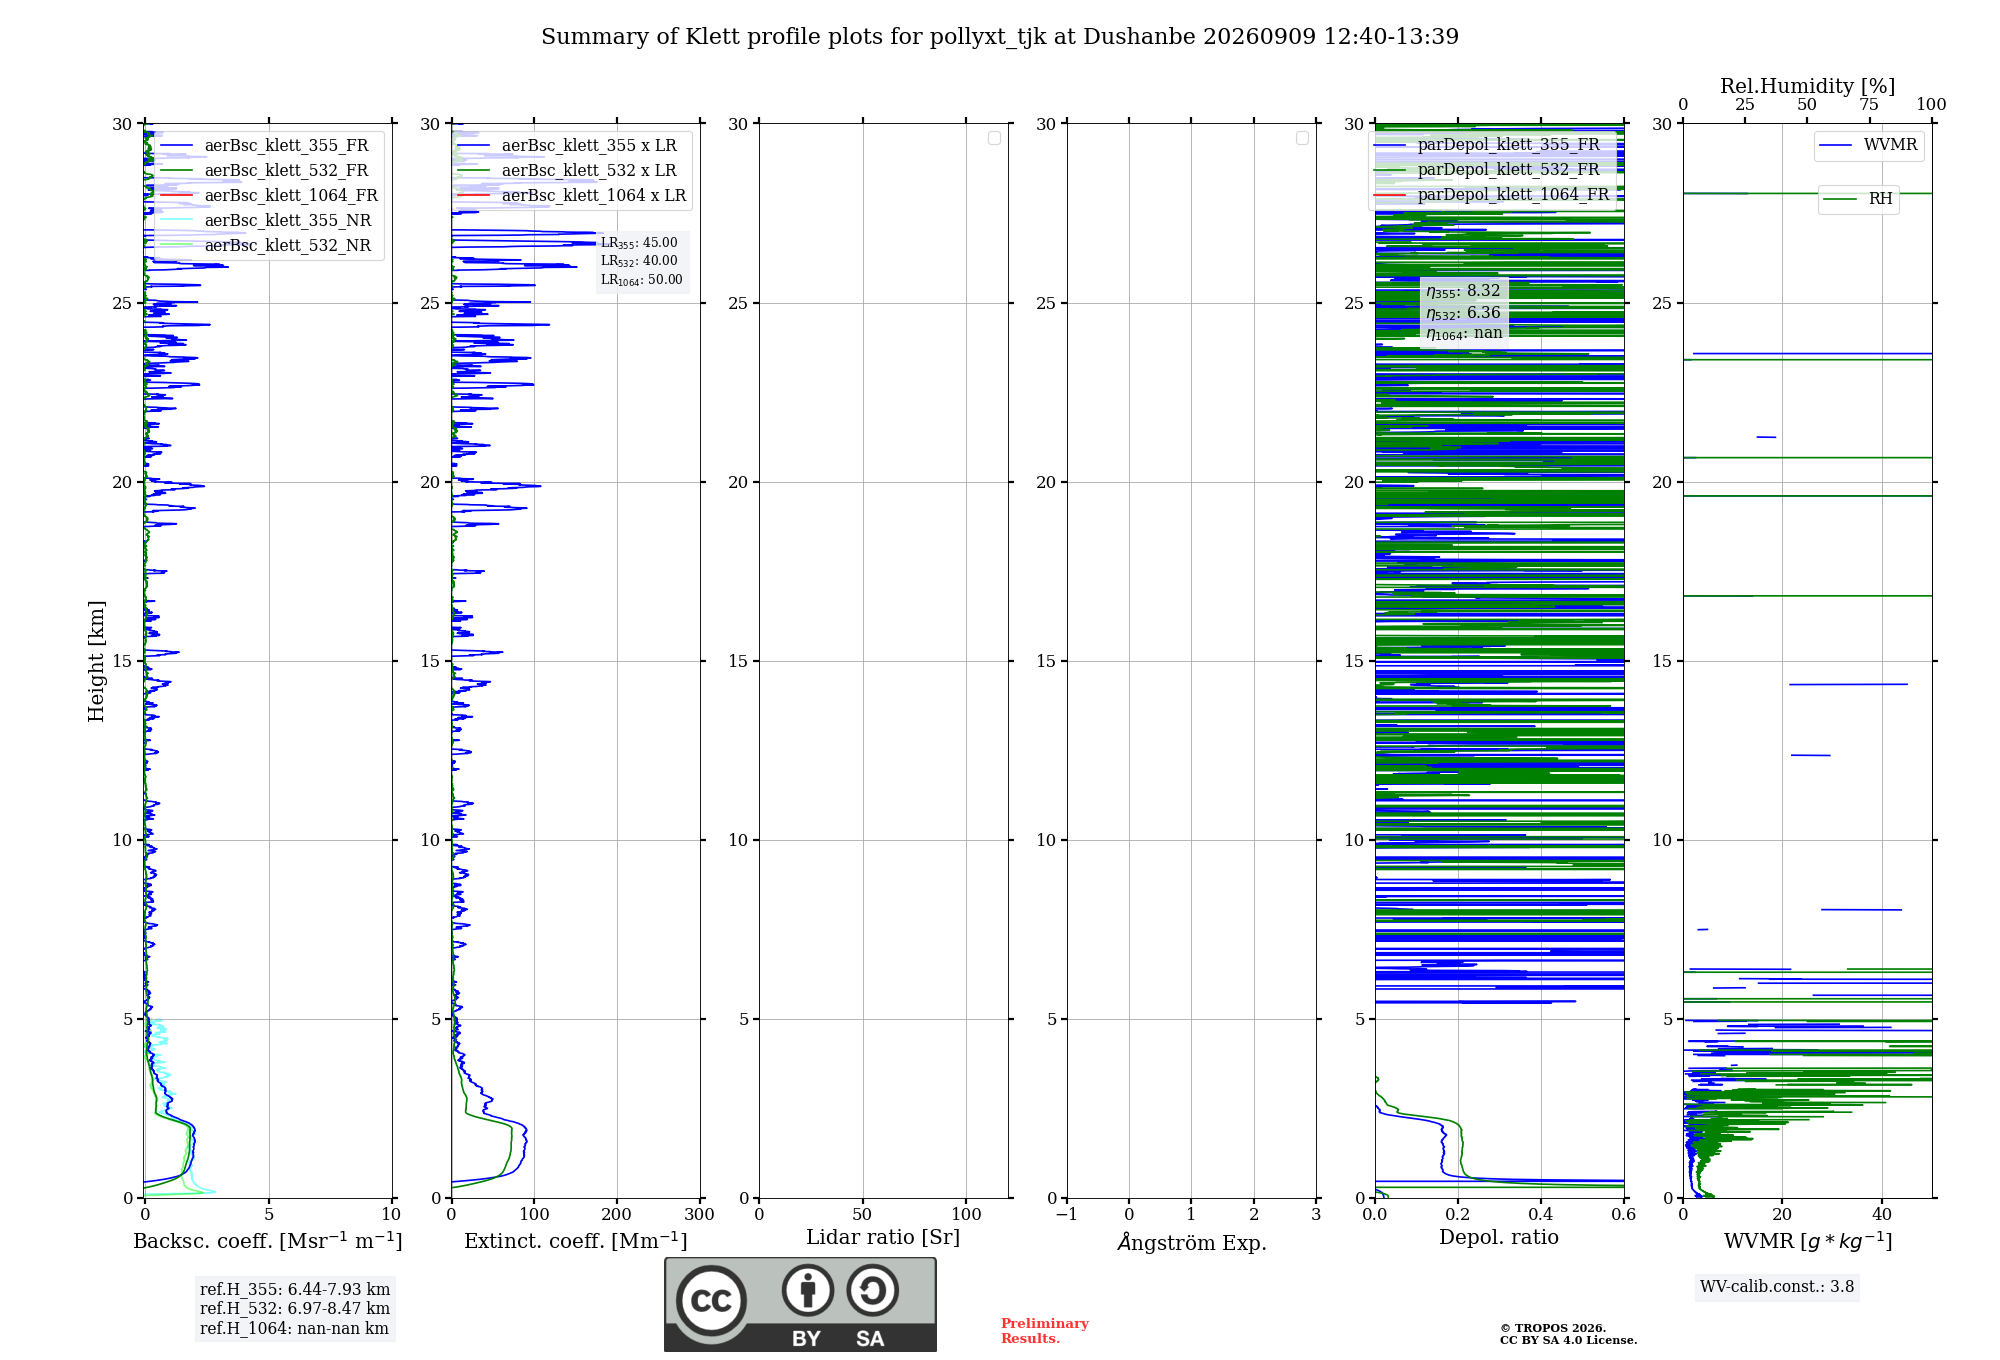
Task: Click the ref.H_355: 6.44-7.93 km text
Action: tap(295, 1290)
